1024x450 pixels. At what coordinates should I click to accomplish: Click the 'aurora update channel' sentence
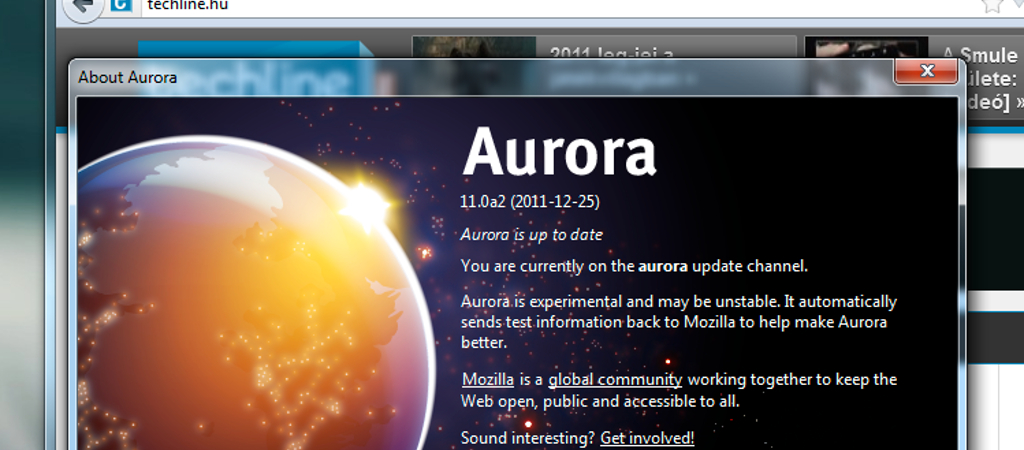(x=635, y=266)
